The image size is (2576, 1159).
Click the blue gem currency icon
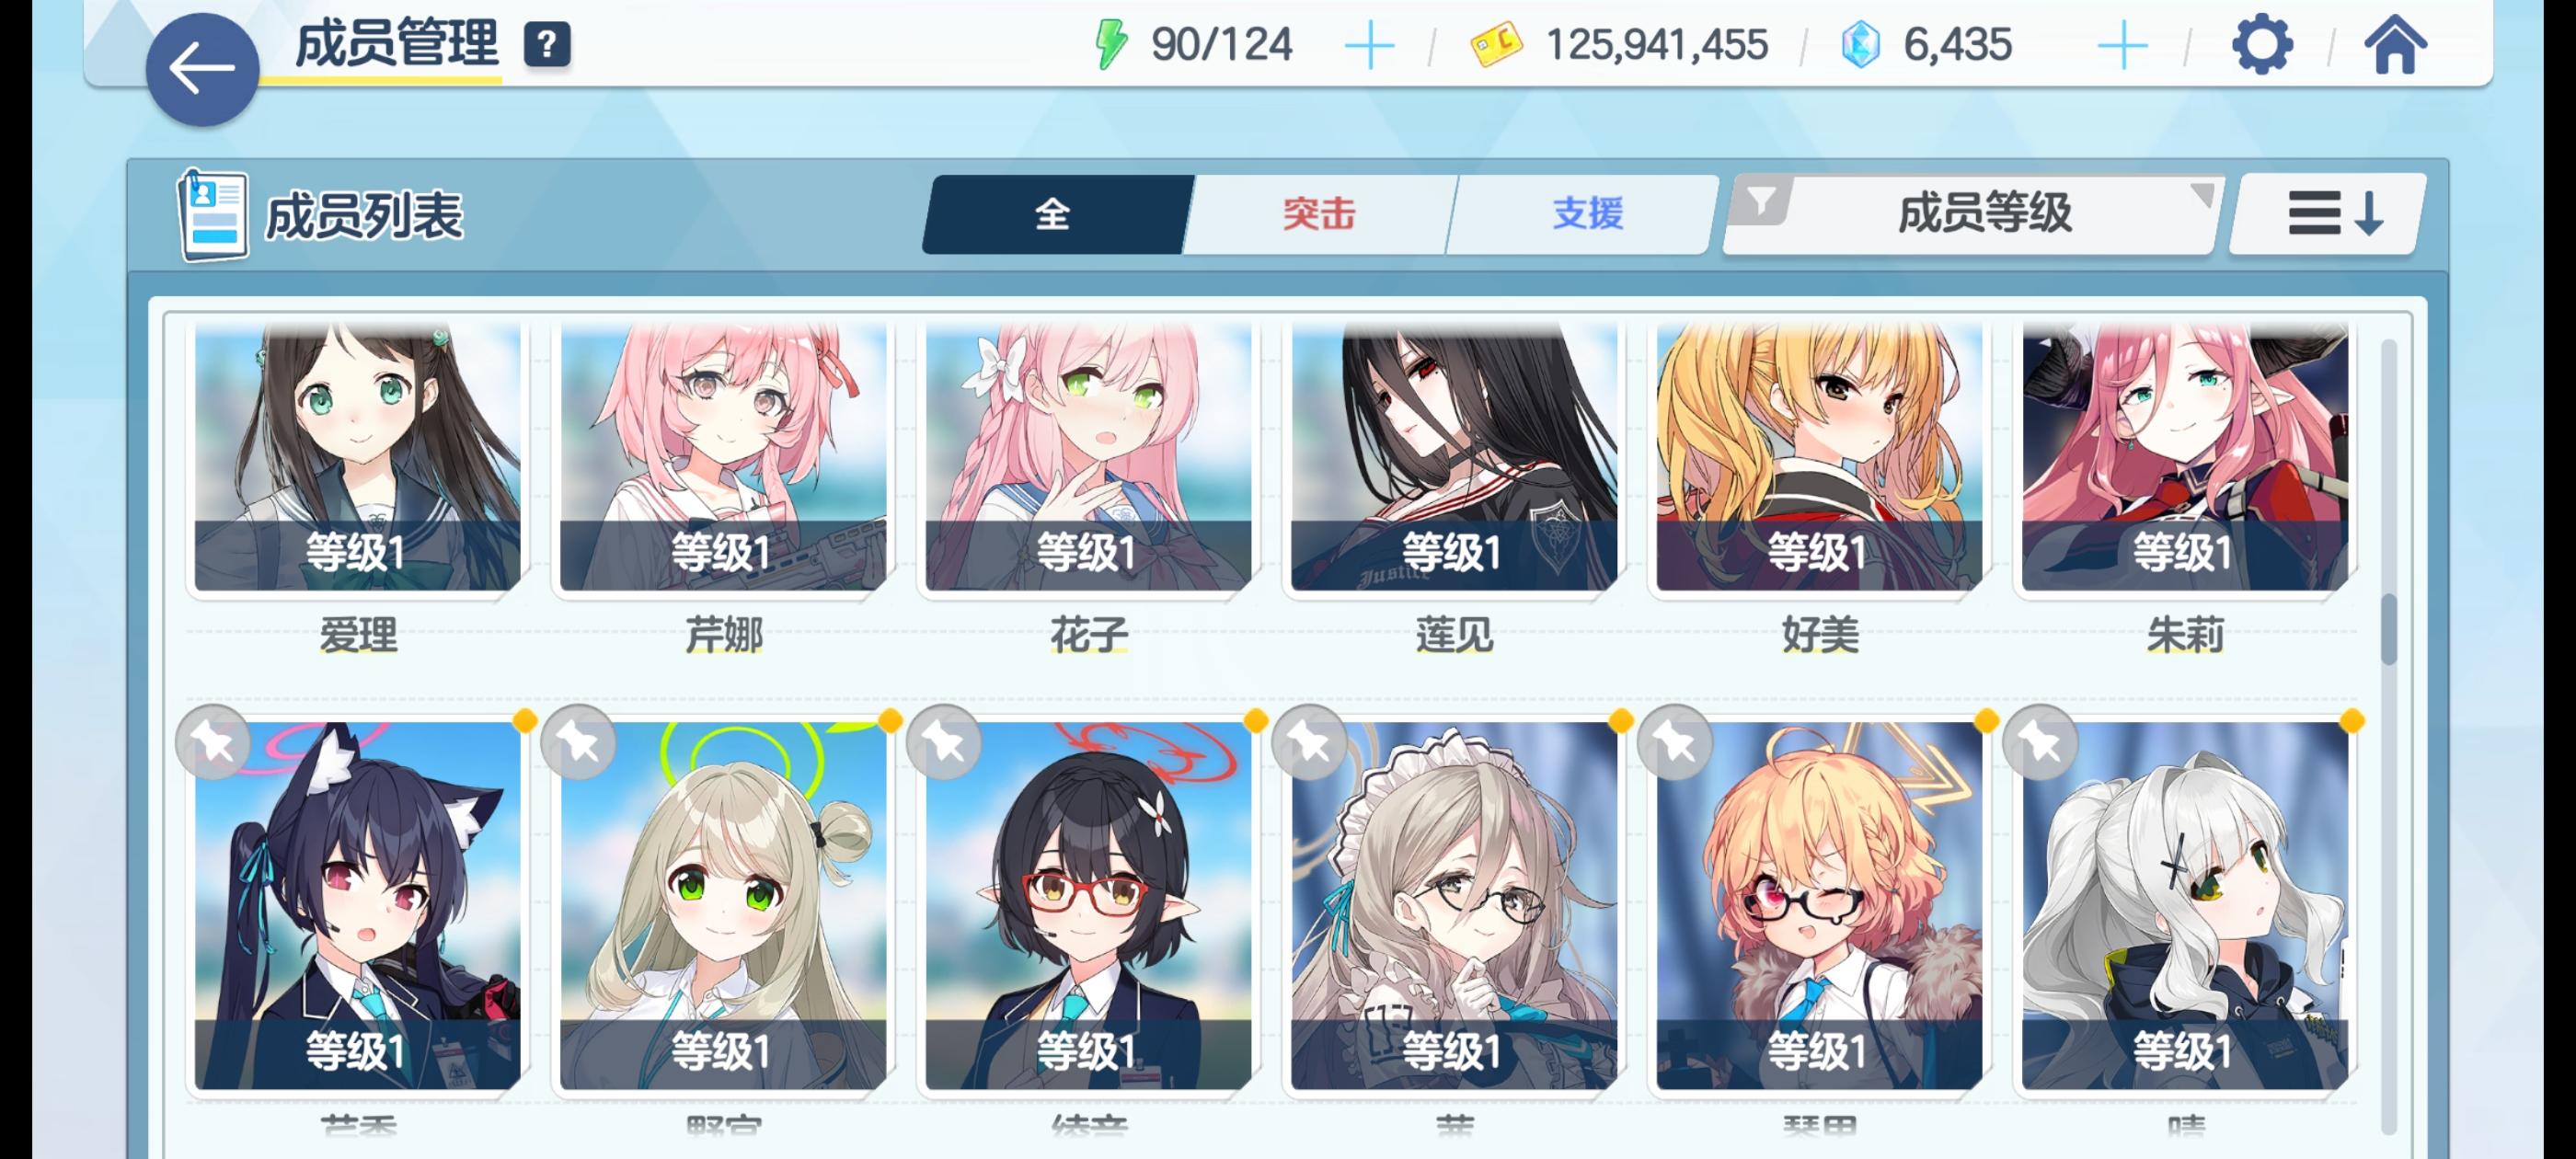point(1860,45)
